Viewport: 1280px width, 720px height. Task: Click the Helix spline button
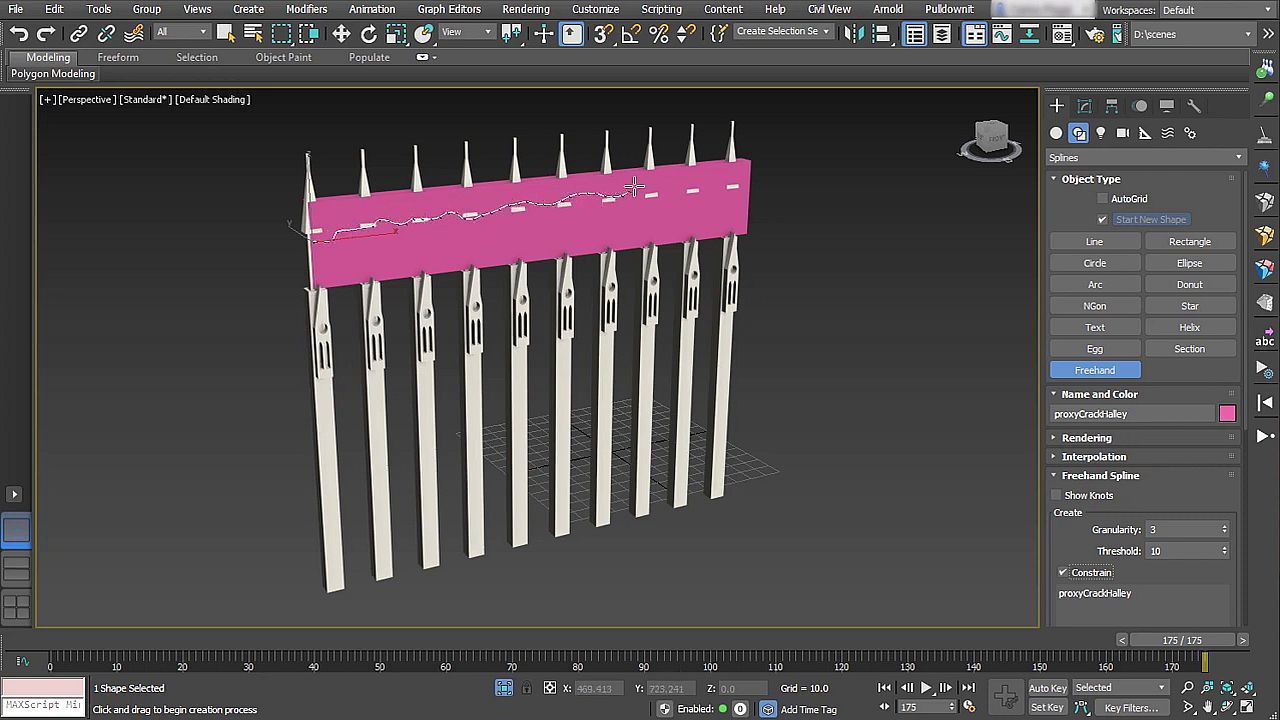[x=1189, y=328]
